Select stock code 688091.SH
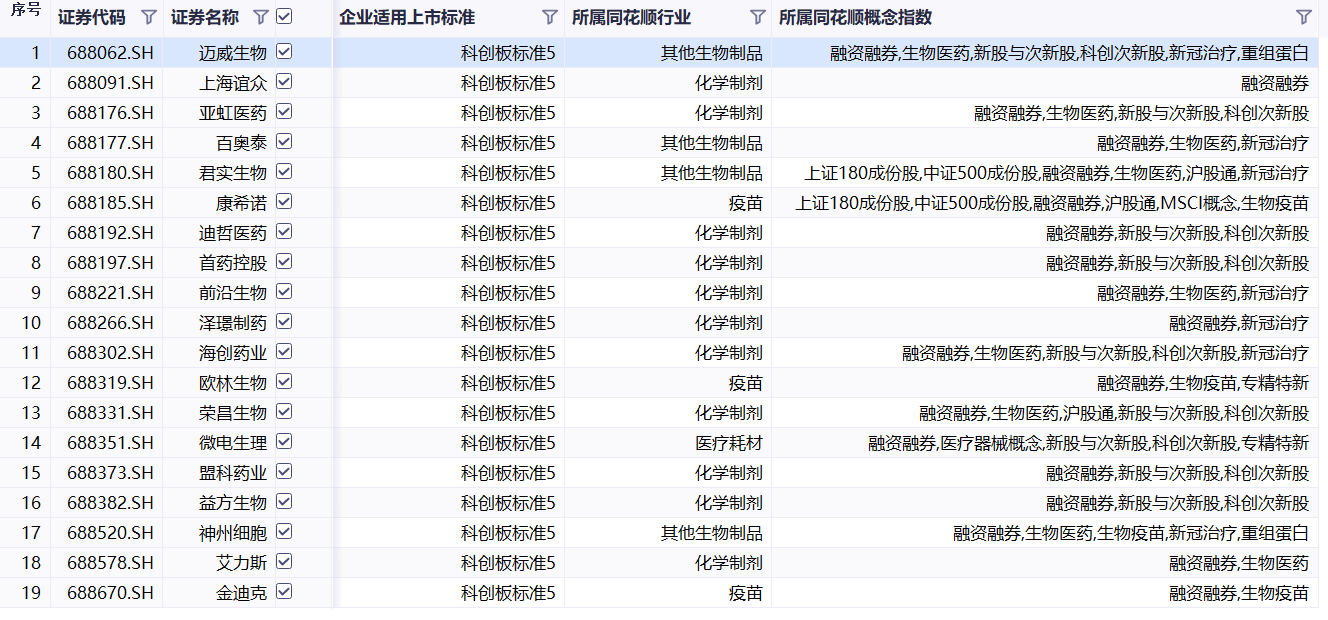Image resolution: width=1328 pixels, height=620 pixels. pos(111,83)
